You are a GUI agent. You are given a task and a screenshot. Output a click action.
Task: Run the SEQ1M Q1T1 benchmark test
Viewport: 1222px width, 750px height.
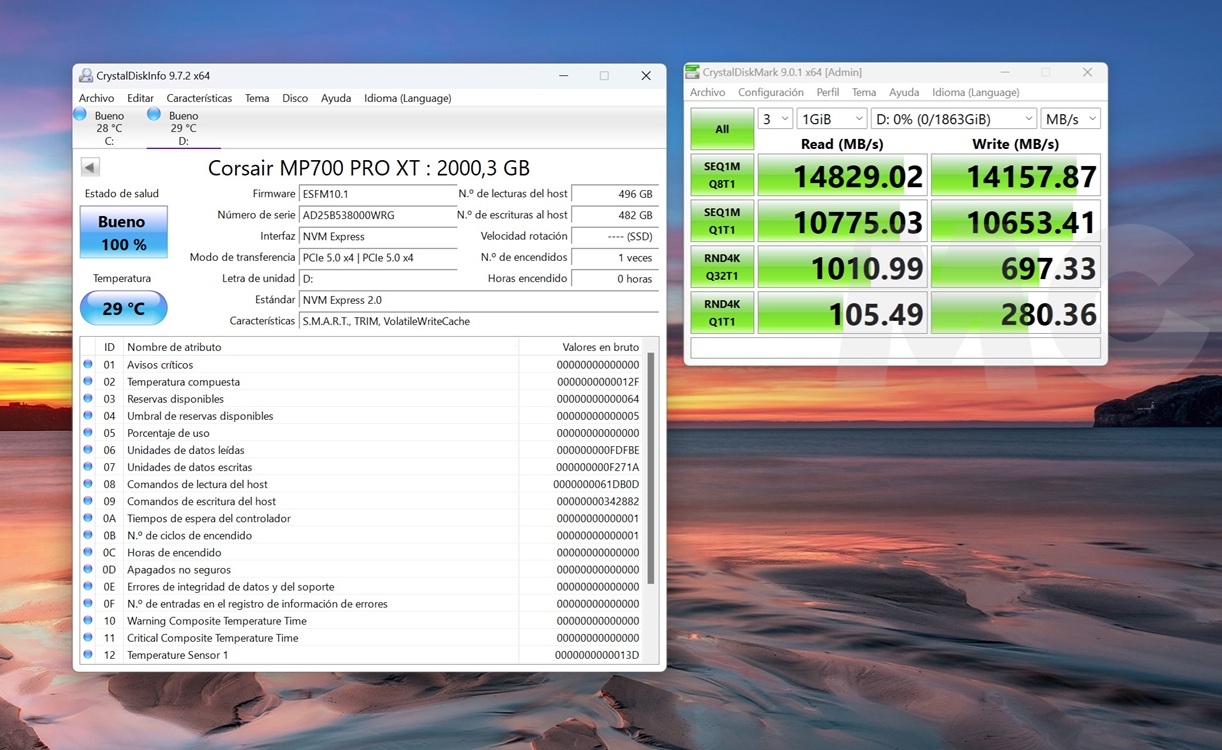point(721,220)
